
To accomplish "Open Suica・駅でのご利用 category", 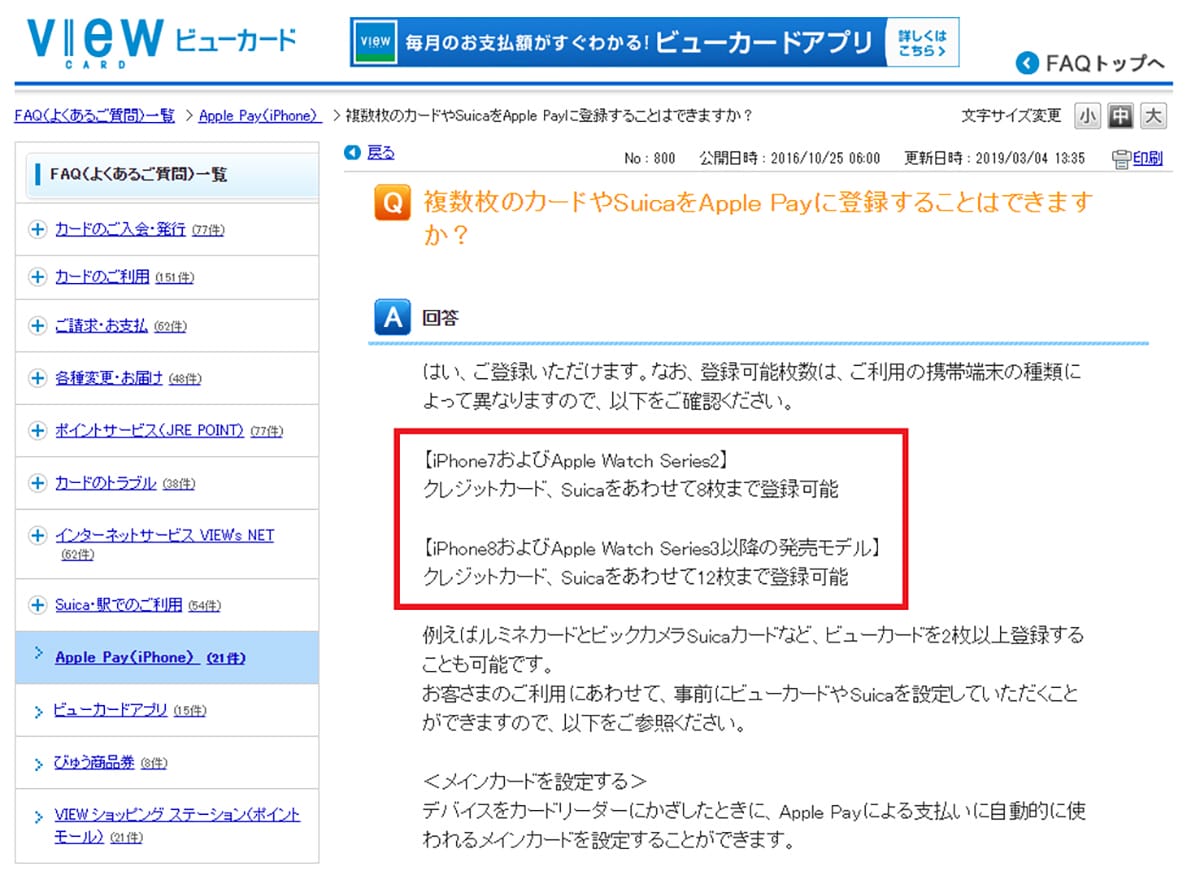I will pyautogui.click(x=119, y=605).
